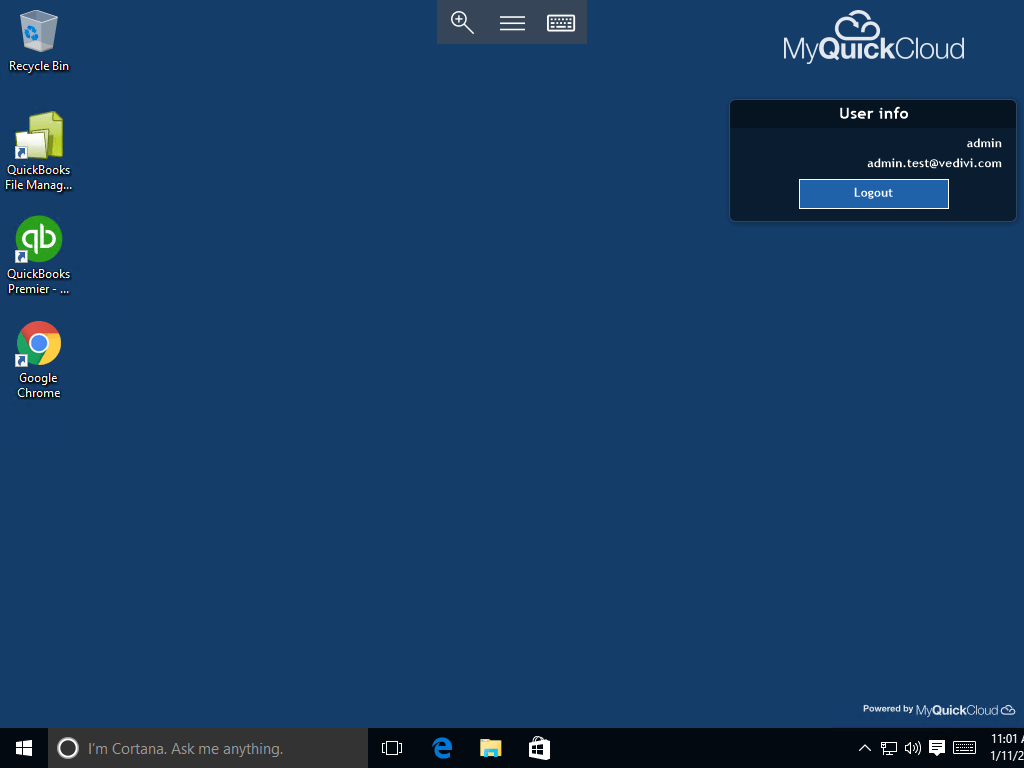This screenshot has width=1024, height=768.
Task: Click the volume speaker tray icon
Action: (912, 748)
